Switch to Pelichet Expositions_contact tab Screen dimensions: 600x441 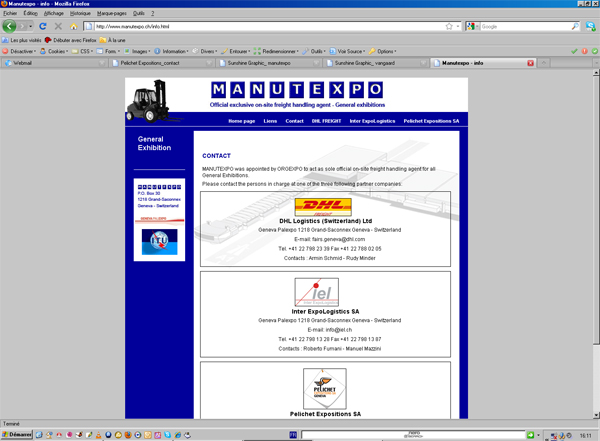point(161,63)
